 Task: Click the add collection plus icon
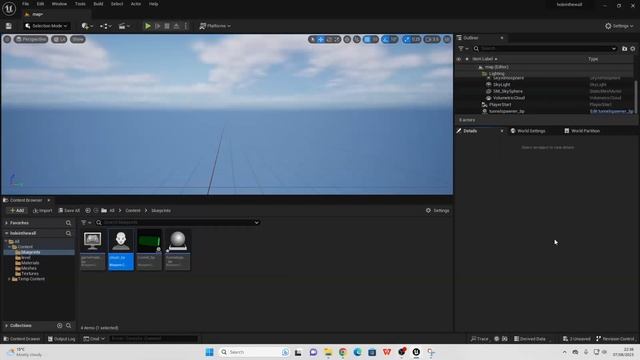60,326
